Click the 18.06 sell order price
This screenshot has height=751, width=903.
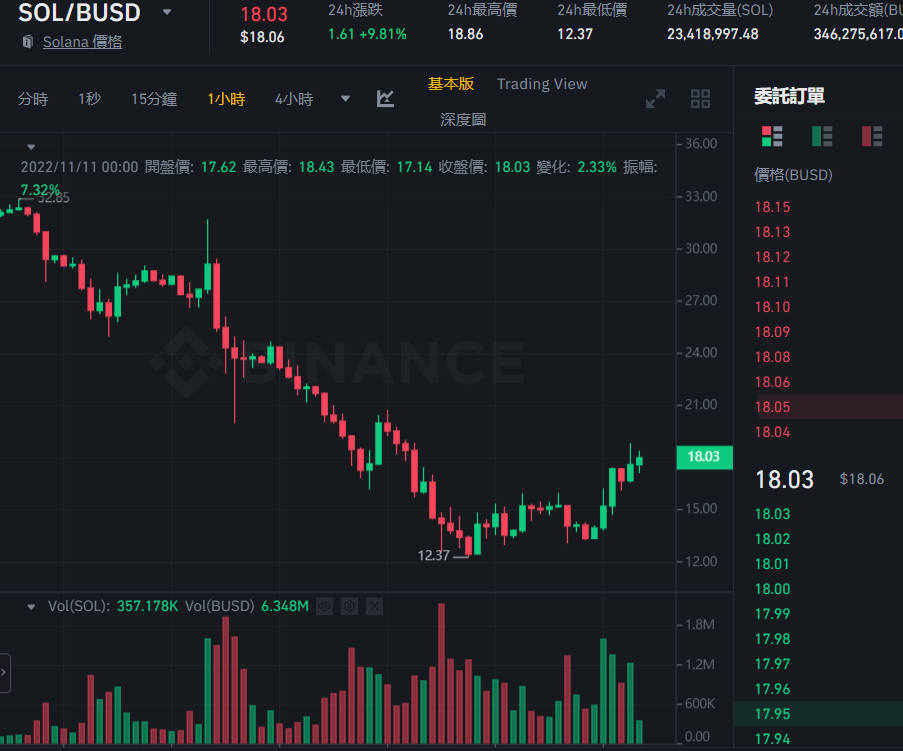[x=772, y=382]
